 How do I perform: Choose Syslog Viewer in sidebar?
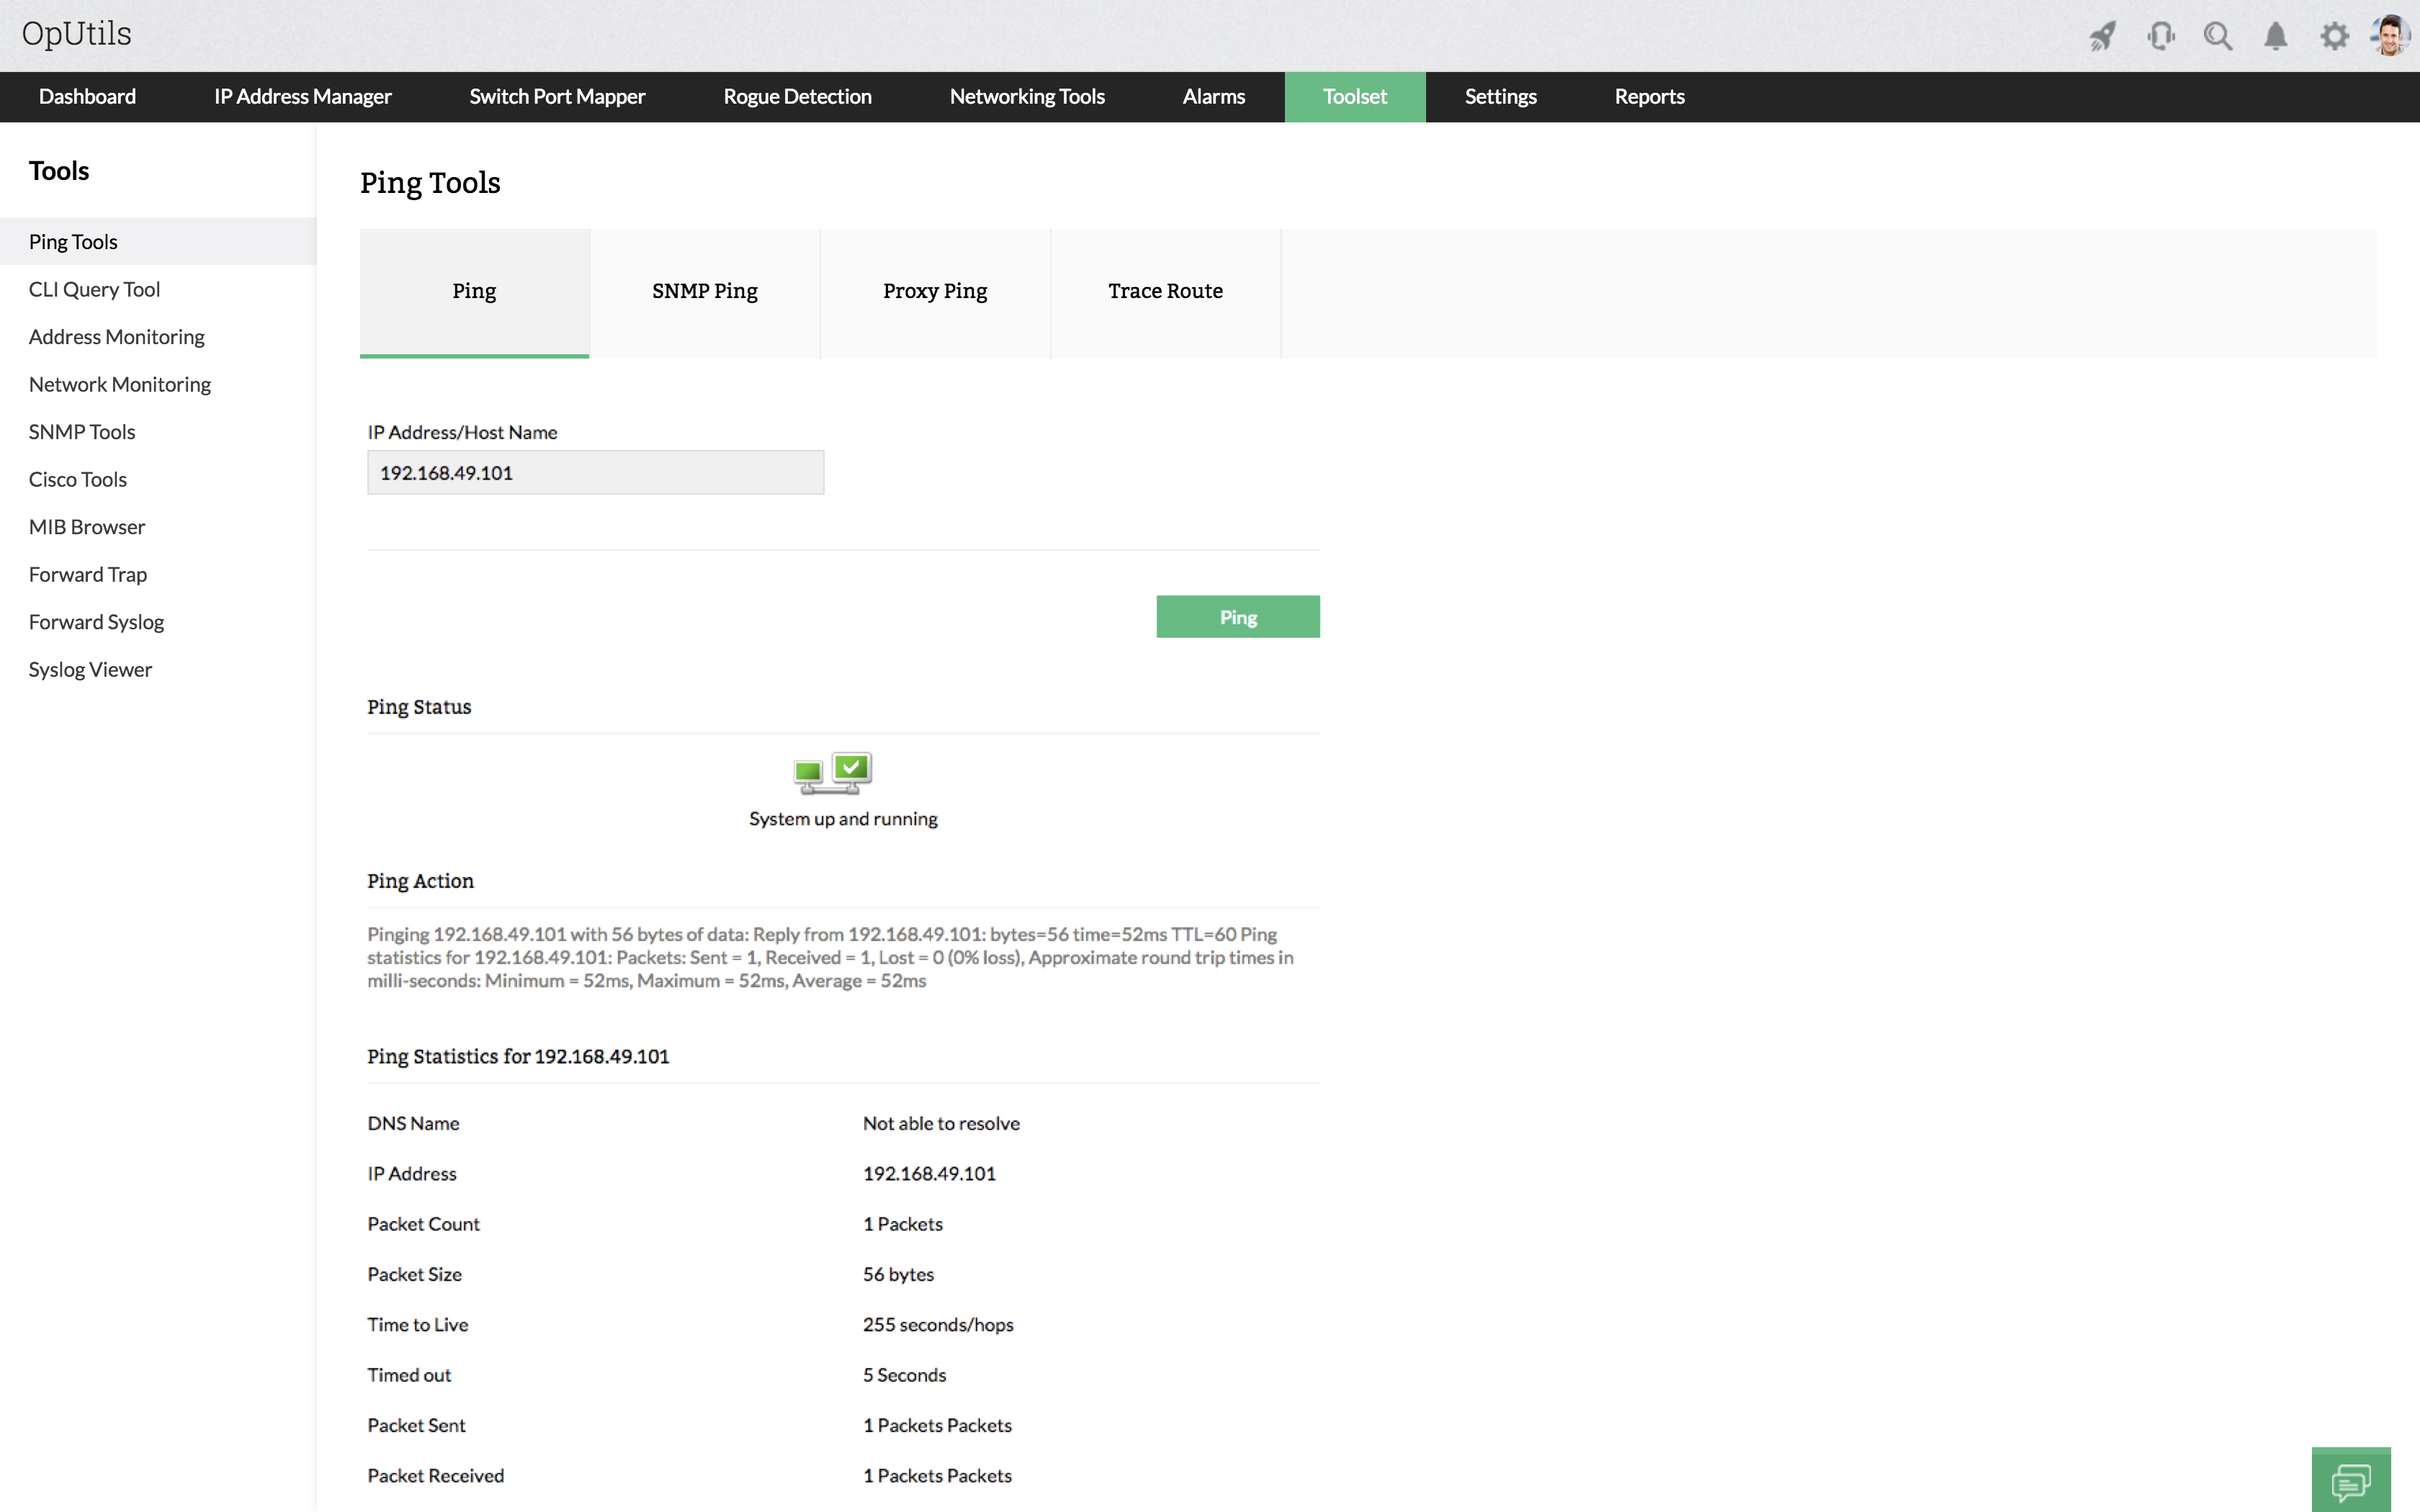90,670
